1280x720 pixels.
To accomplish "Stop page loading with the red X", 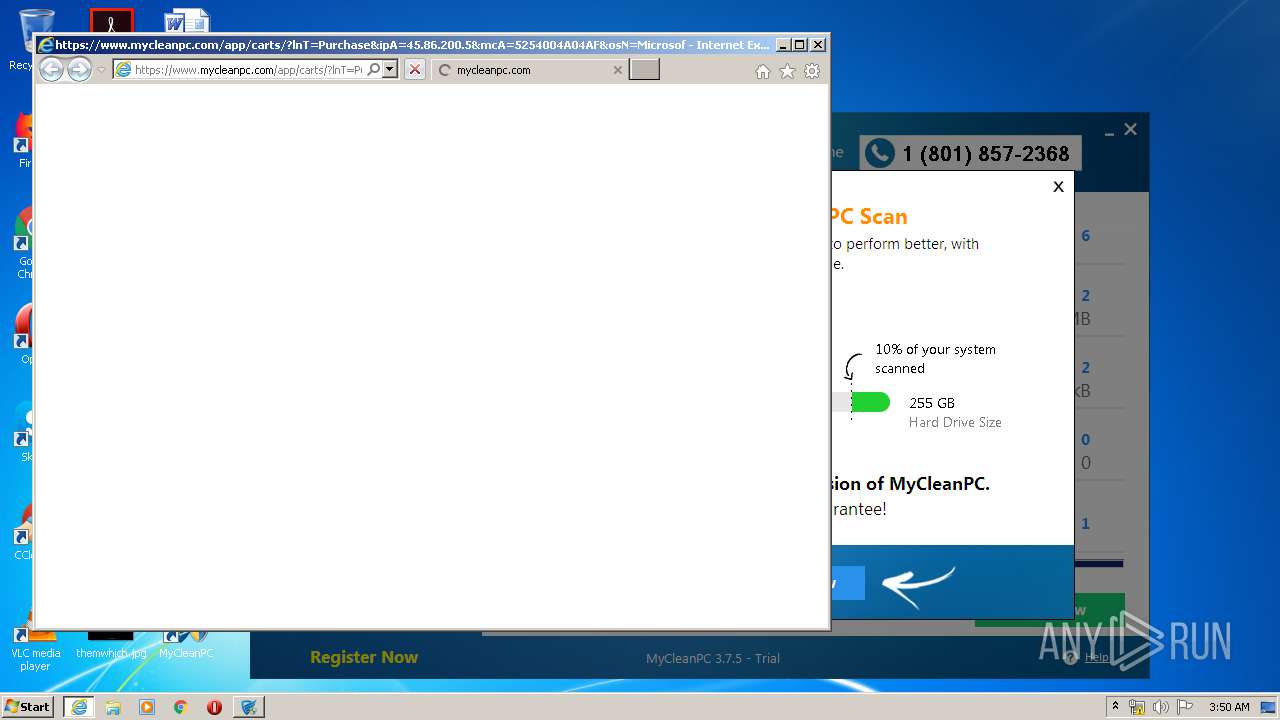I will (414, 70).
